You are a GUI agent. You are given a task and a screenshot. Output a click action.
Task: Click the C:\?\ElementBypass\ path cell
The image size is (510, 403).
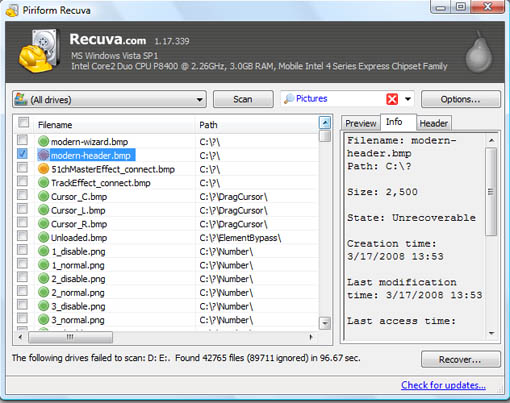pos(240,238)
